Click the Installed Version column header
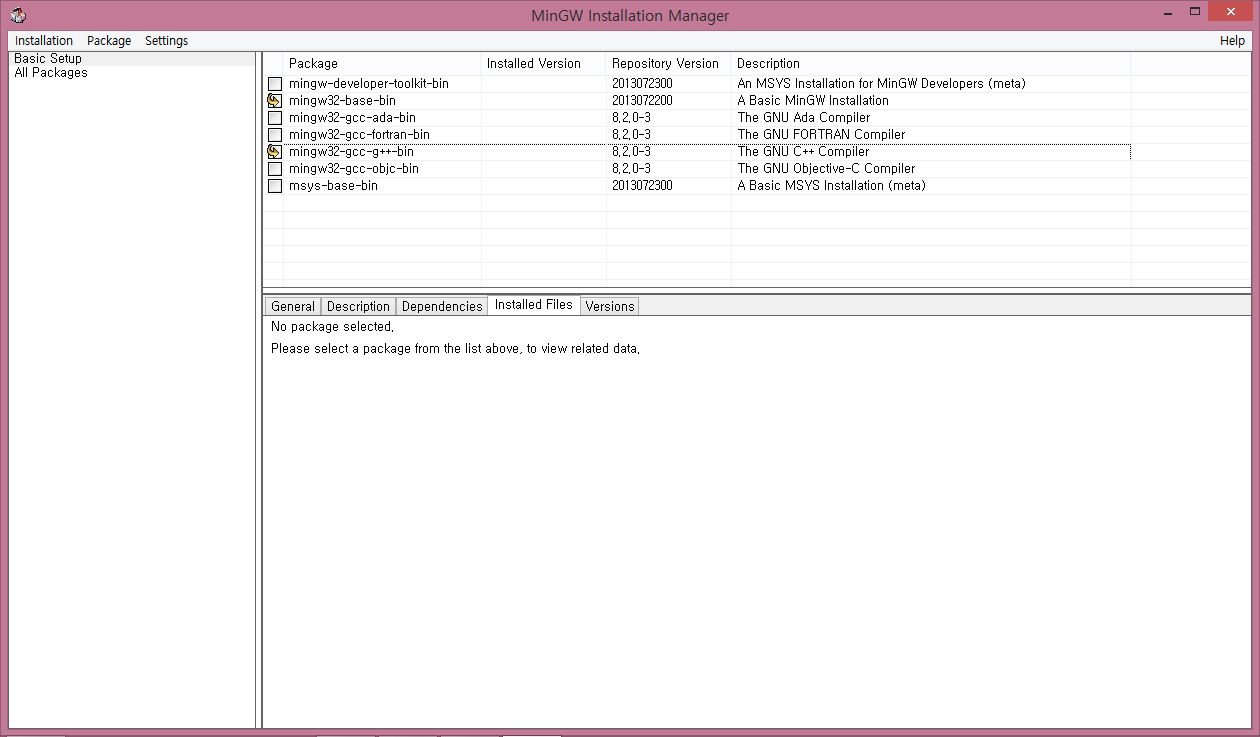The height and width of the screenshot is (737, 1260). tap(544, 64)
